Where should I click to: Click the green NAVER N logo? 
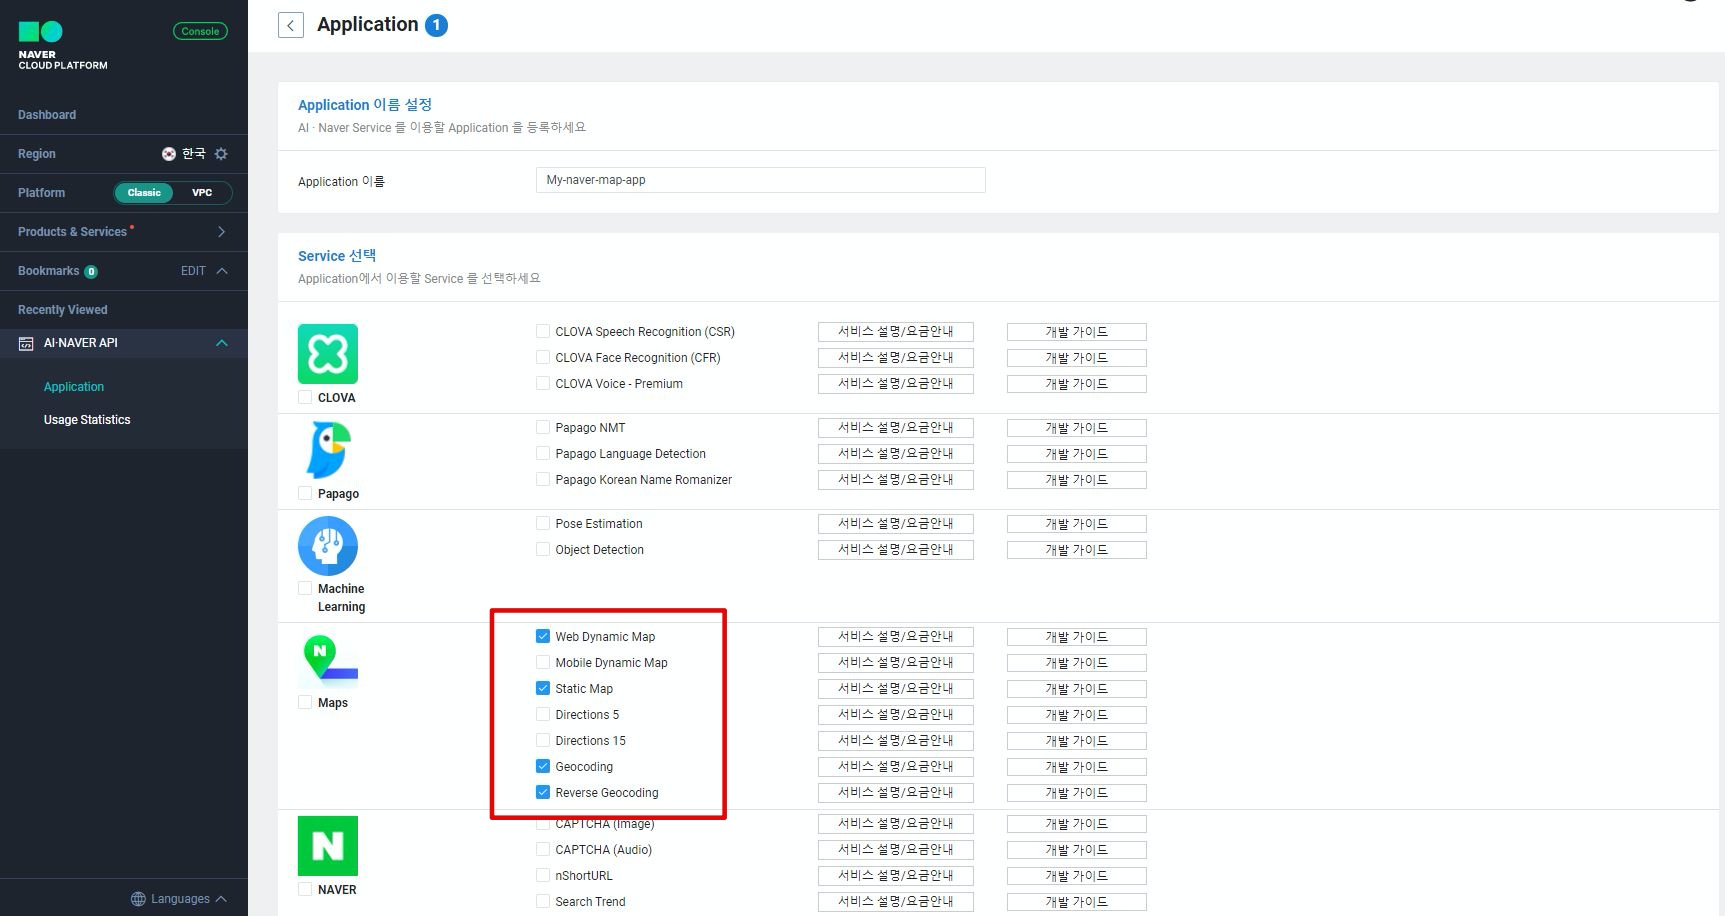point(328,846)
